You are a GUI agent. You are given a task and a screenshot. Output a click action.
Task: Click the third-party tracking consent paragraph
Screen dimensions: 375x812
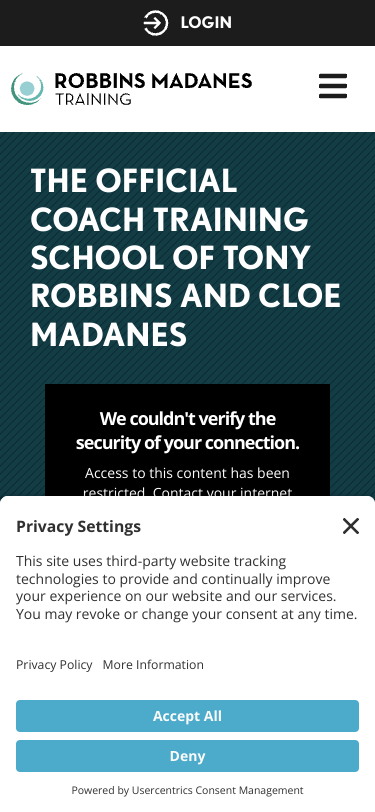tap(186, 588)
